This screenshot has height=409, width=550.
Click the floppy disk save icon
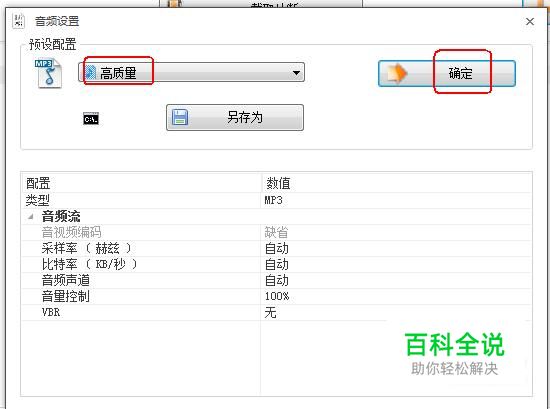(x=180, y=118)
